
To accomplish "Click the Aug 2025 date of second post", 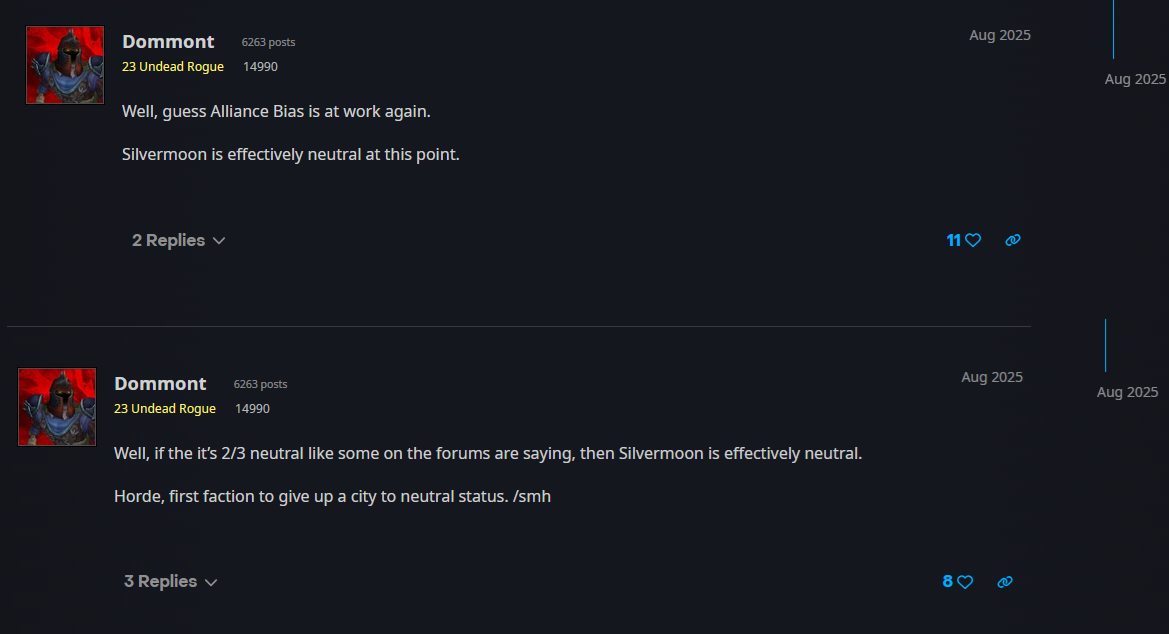I will (x=992, y=377).
